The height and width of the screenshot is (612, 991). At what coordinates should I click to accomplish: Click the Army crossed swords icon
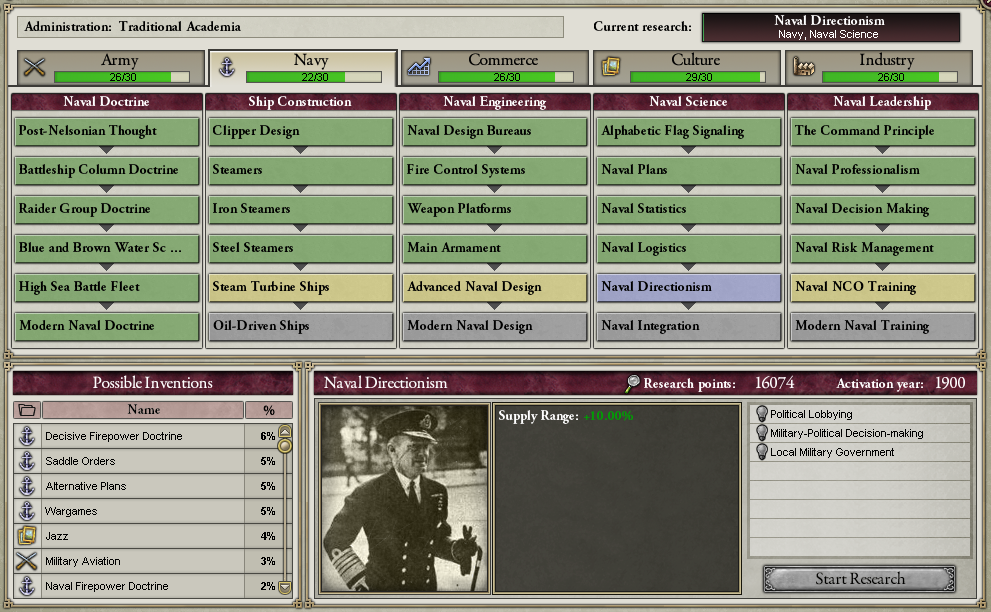tap(34, 66)
